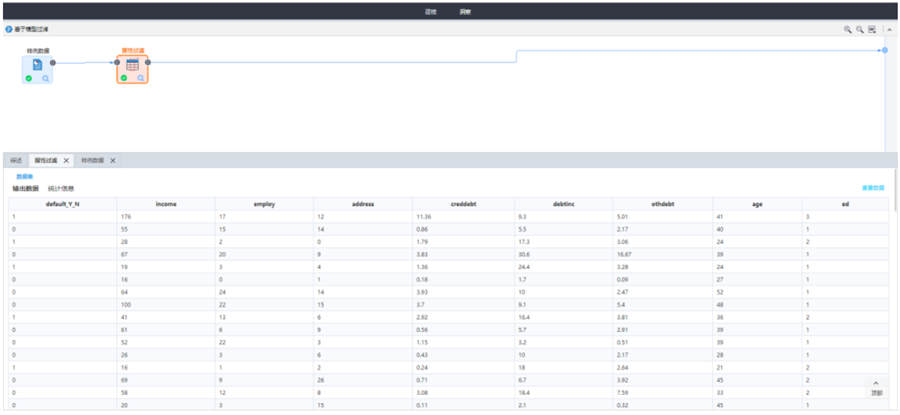Image resolution: width=900 pixels, height=415 pixels.
Task: Click the green status check on 属性过滤 node
Action: click(124, 78)
